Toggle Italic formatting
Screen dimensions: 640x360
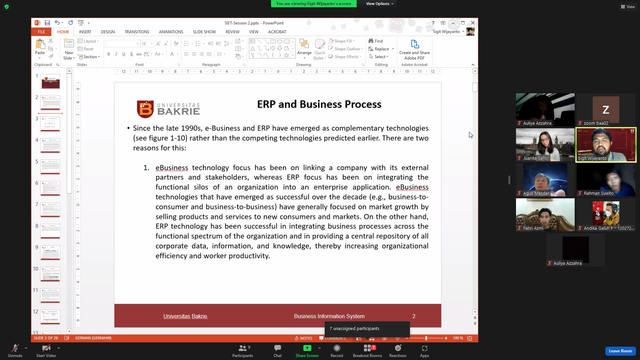[116, 54]
